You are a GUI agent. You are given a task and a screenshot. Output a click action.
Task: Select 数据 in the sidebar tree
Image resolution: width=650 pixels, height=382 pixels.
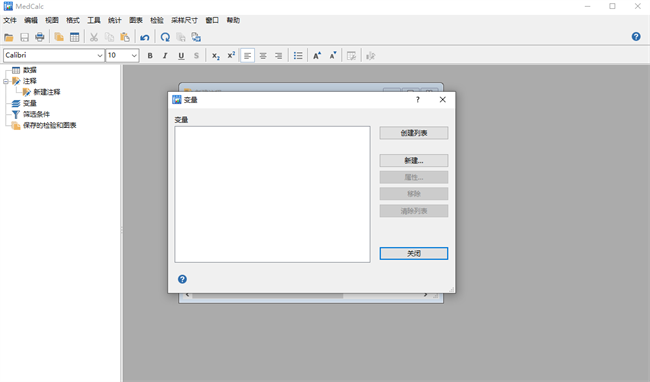30,70
